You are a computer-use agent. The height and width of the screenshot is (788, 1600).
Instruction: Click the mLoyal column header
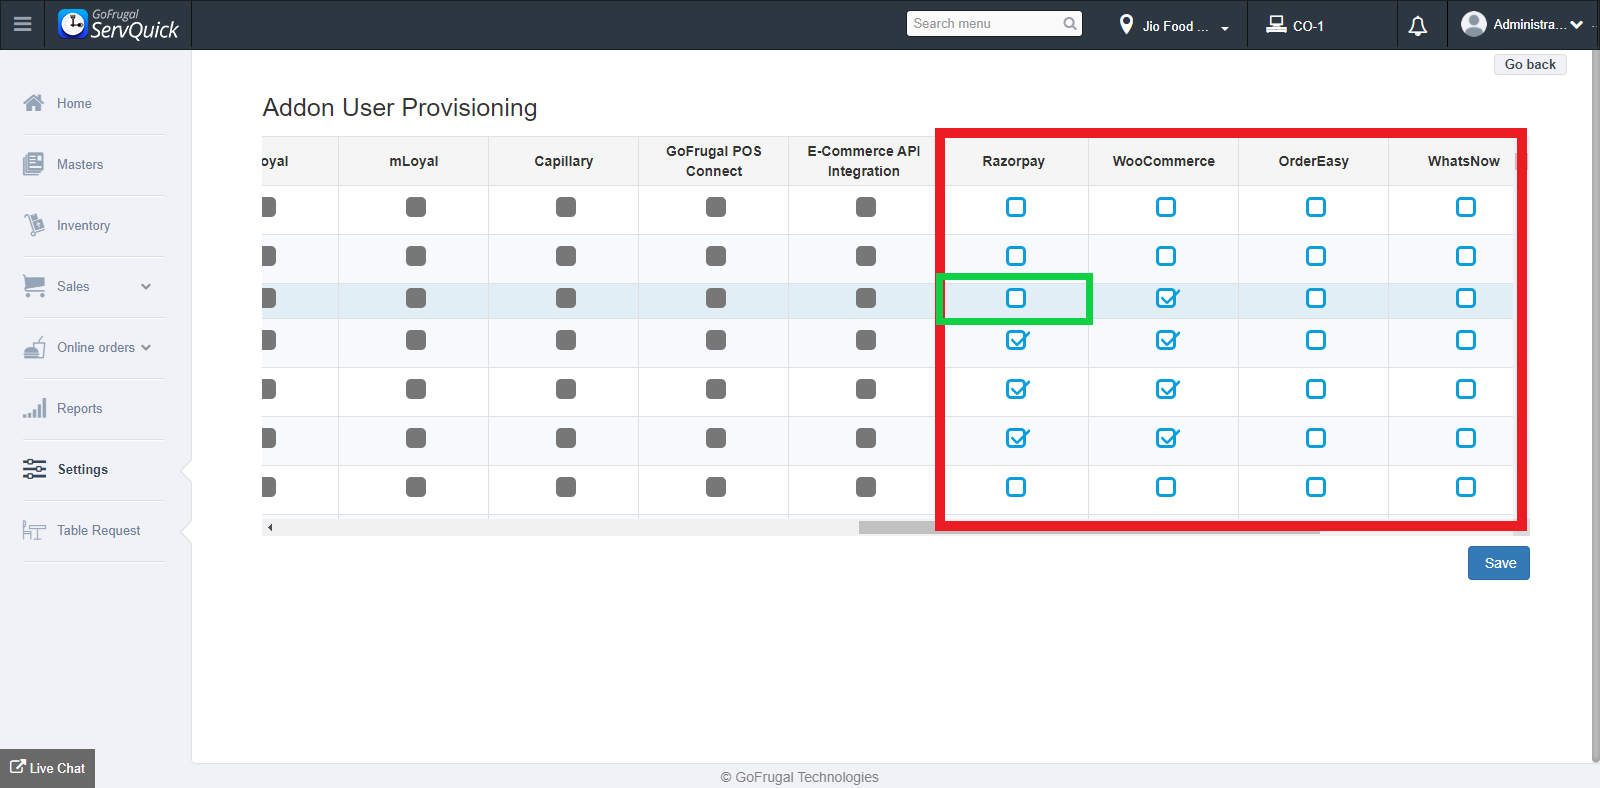pos(414,161)
